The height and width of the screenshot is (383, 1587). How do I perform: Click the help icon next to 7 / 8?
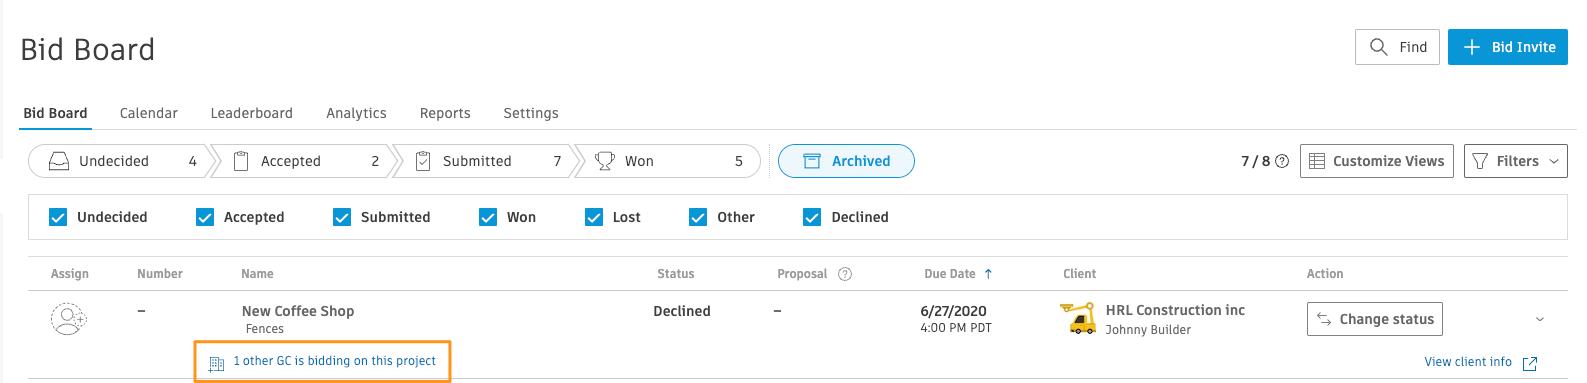[1282, 161]
